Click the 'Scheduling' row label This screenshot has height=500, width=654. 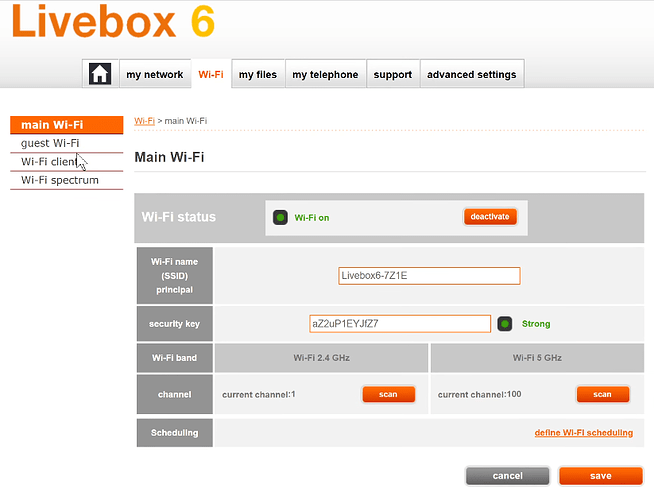[x=175, y=433]
